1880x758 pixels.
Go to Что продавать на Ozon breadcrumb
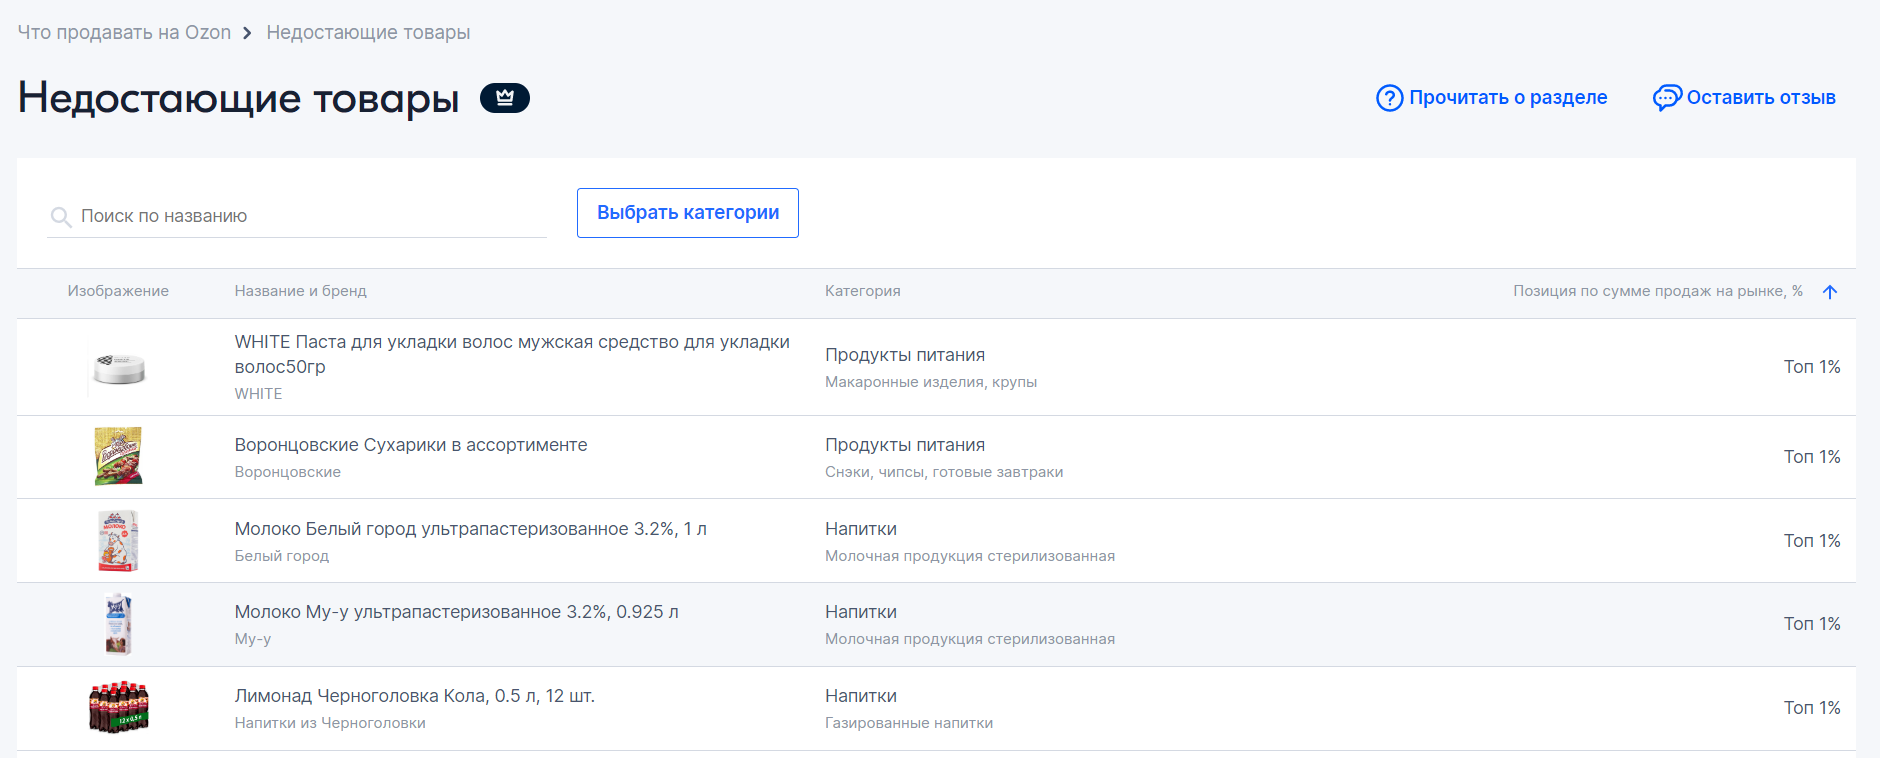pos(124,33)
